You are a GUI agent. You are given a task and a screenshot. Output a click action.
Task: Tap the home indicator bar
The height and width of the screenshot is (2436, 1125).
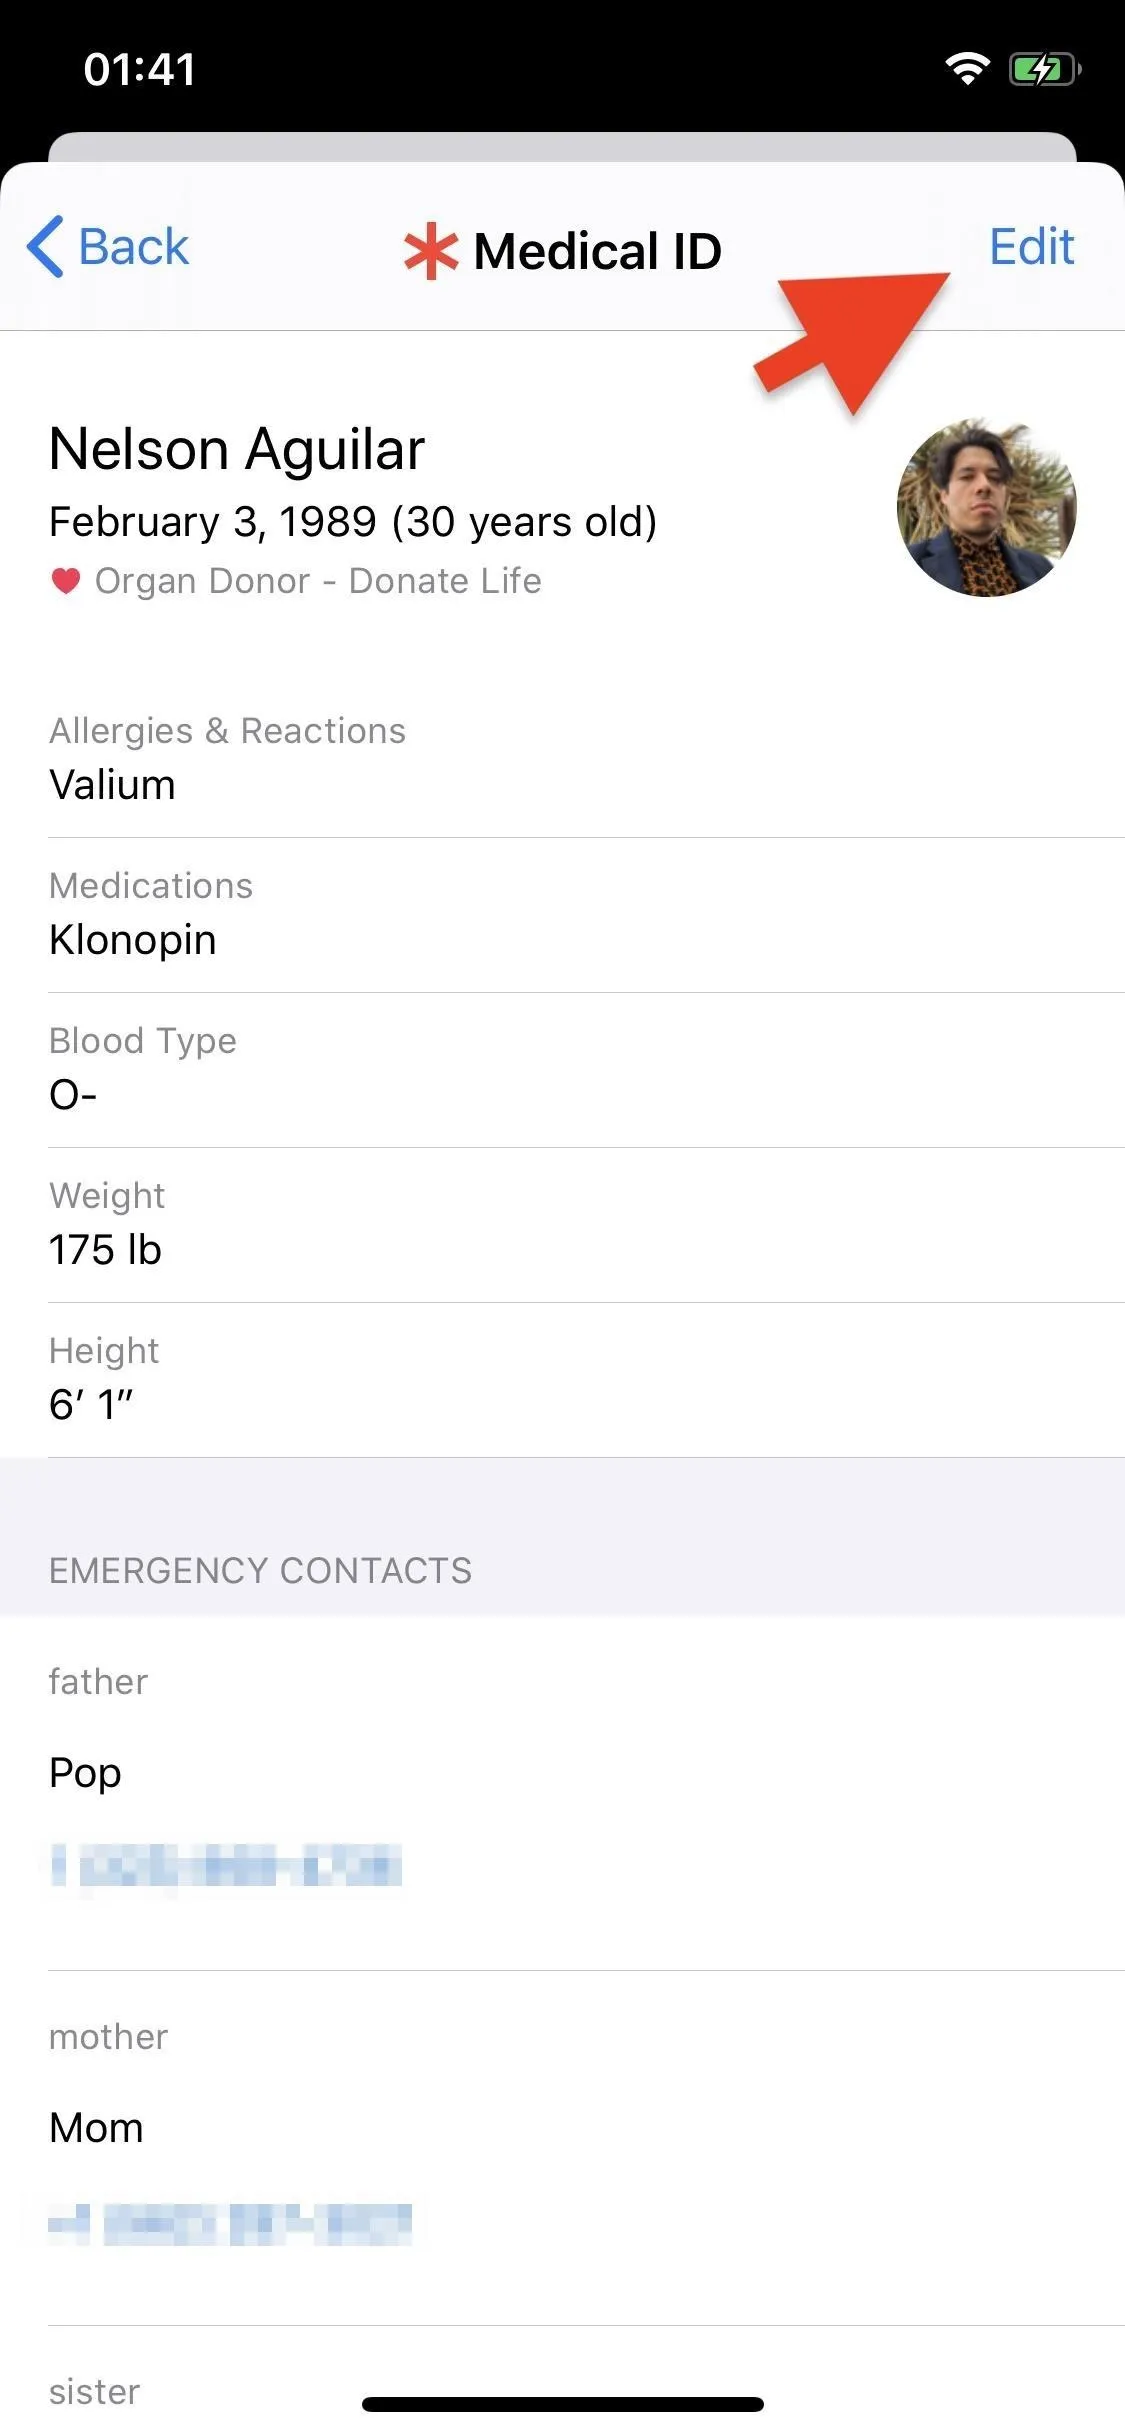point(563,2403)
